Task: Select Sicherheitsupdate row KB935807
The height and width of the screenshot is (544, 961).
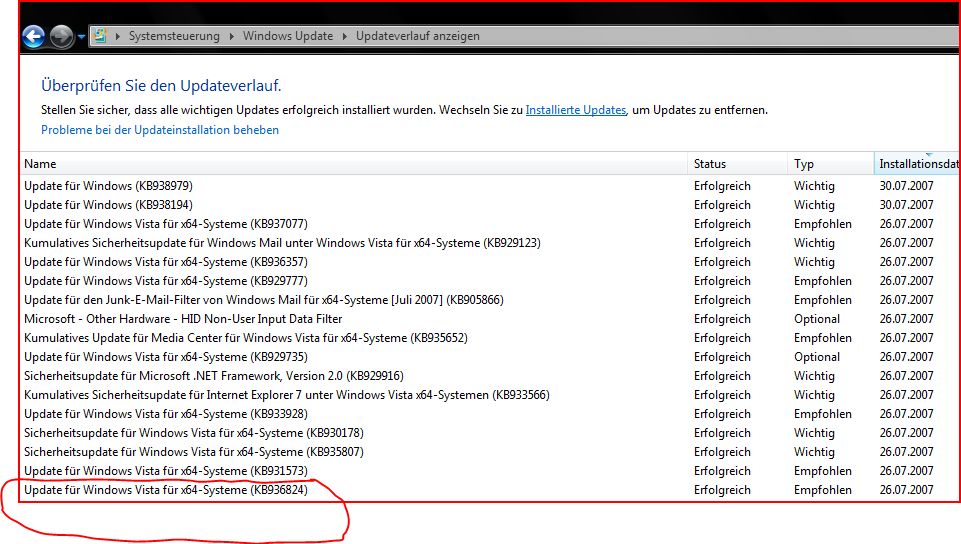Action: click(489, 451)
